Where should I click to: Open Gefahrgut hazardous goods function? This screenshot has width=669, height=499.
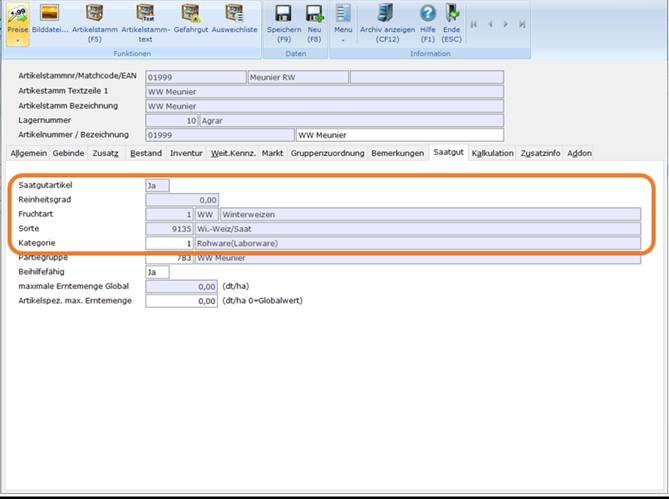[191, 19]
